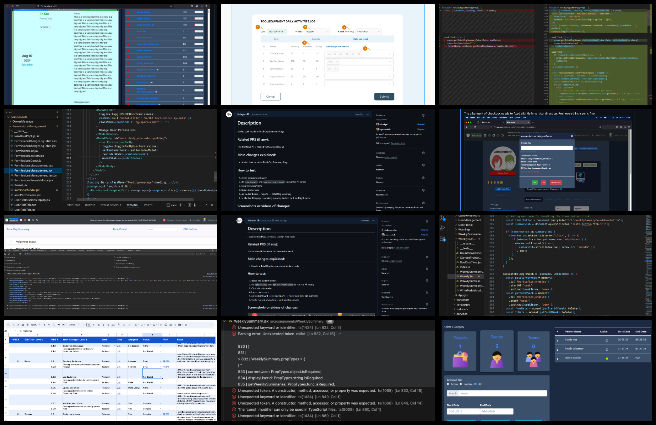656x425 pixels.
Task: Select the highlighted file in the explorer tree
Action: pyautogui.click(x=33, y=171)
